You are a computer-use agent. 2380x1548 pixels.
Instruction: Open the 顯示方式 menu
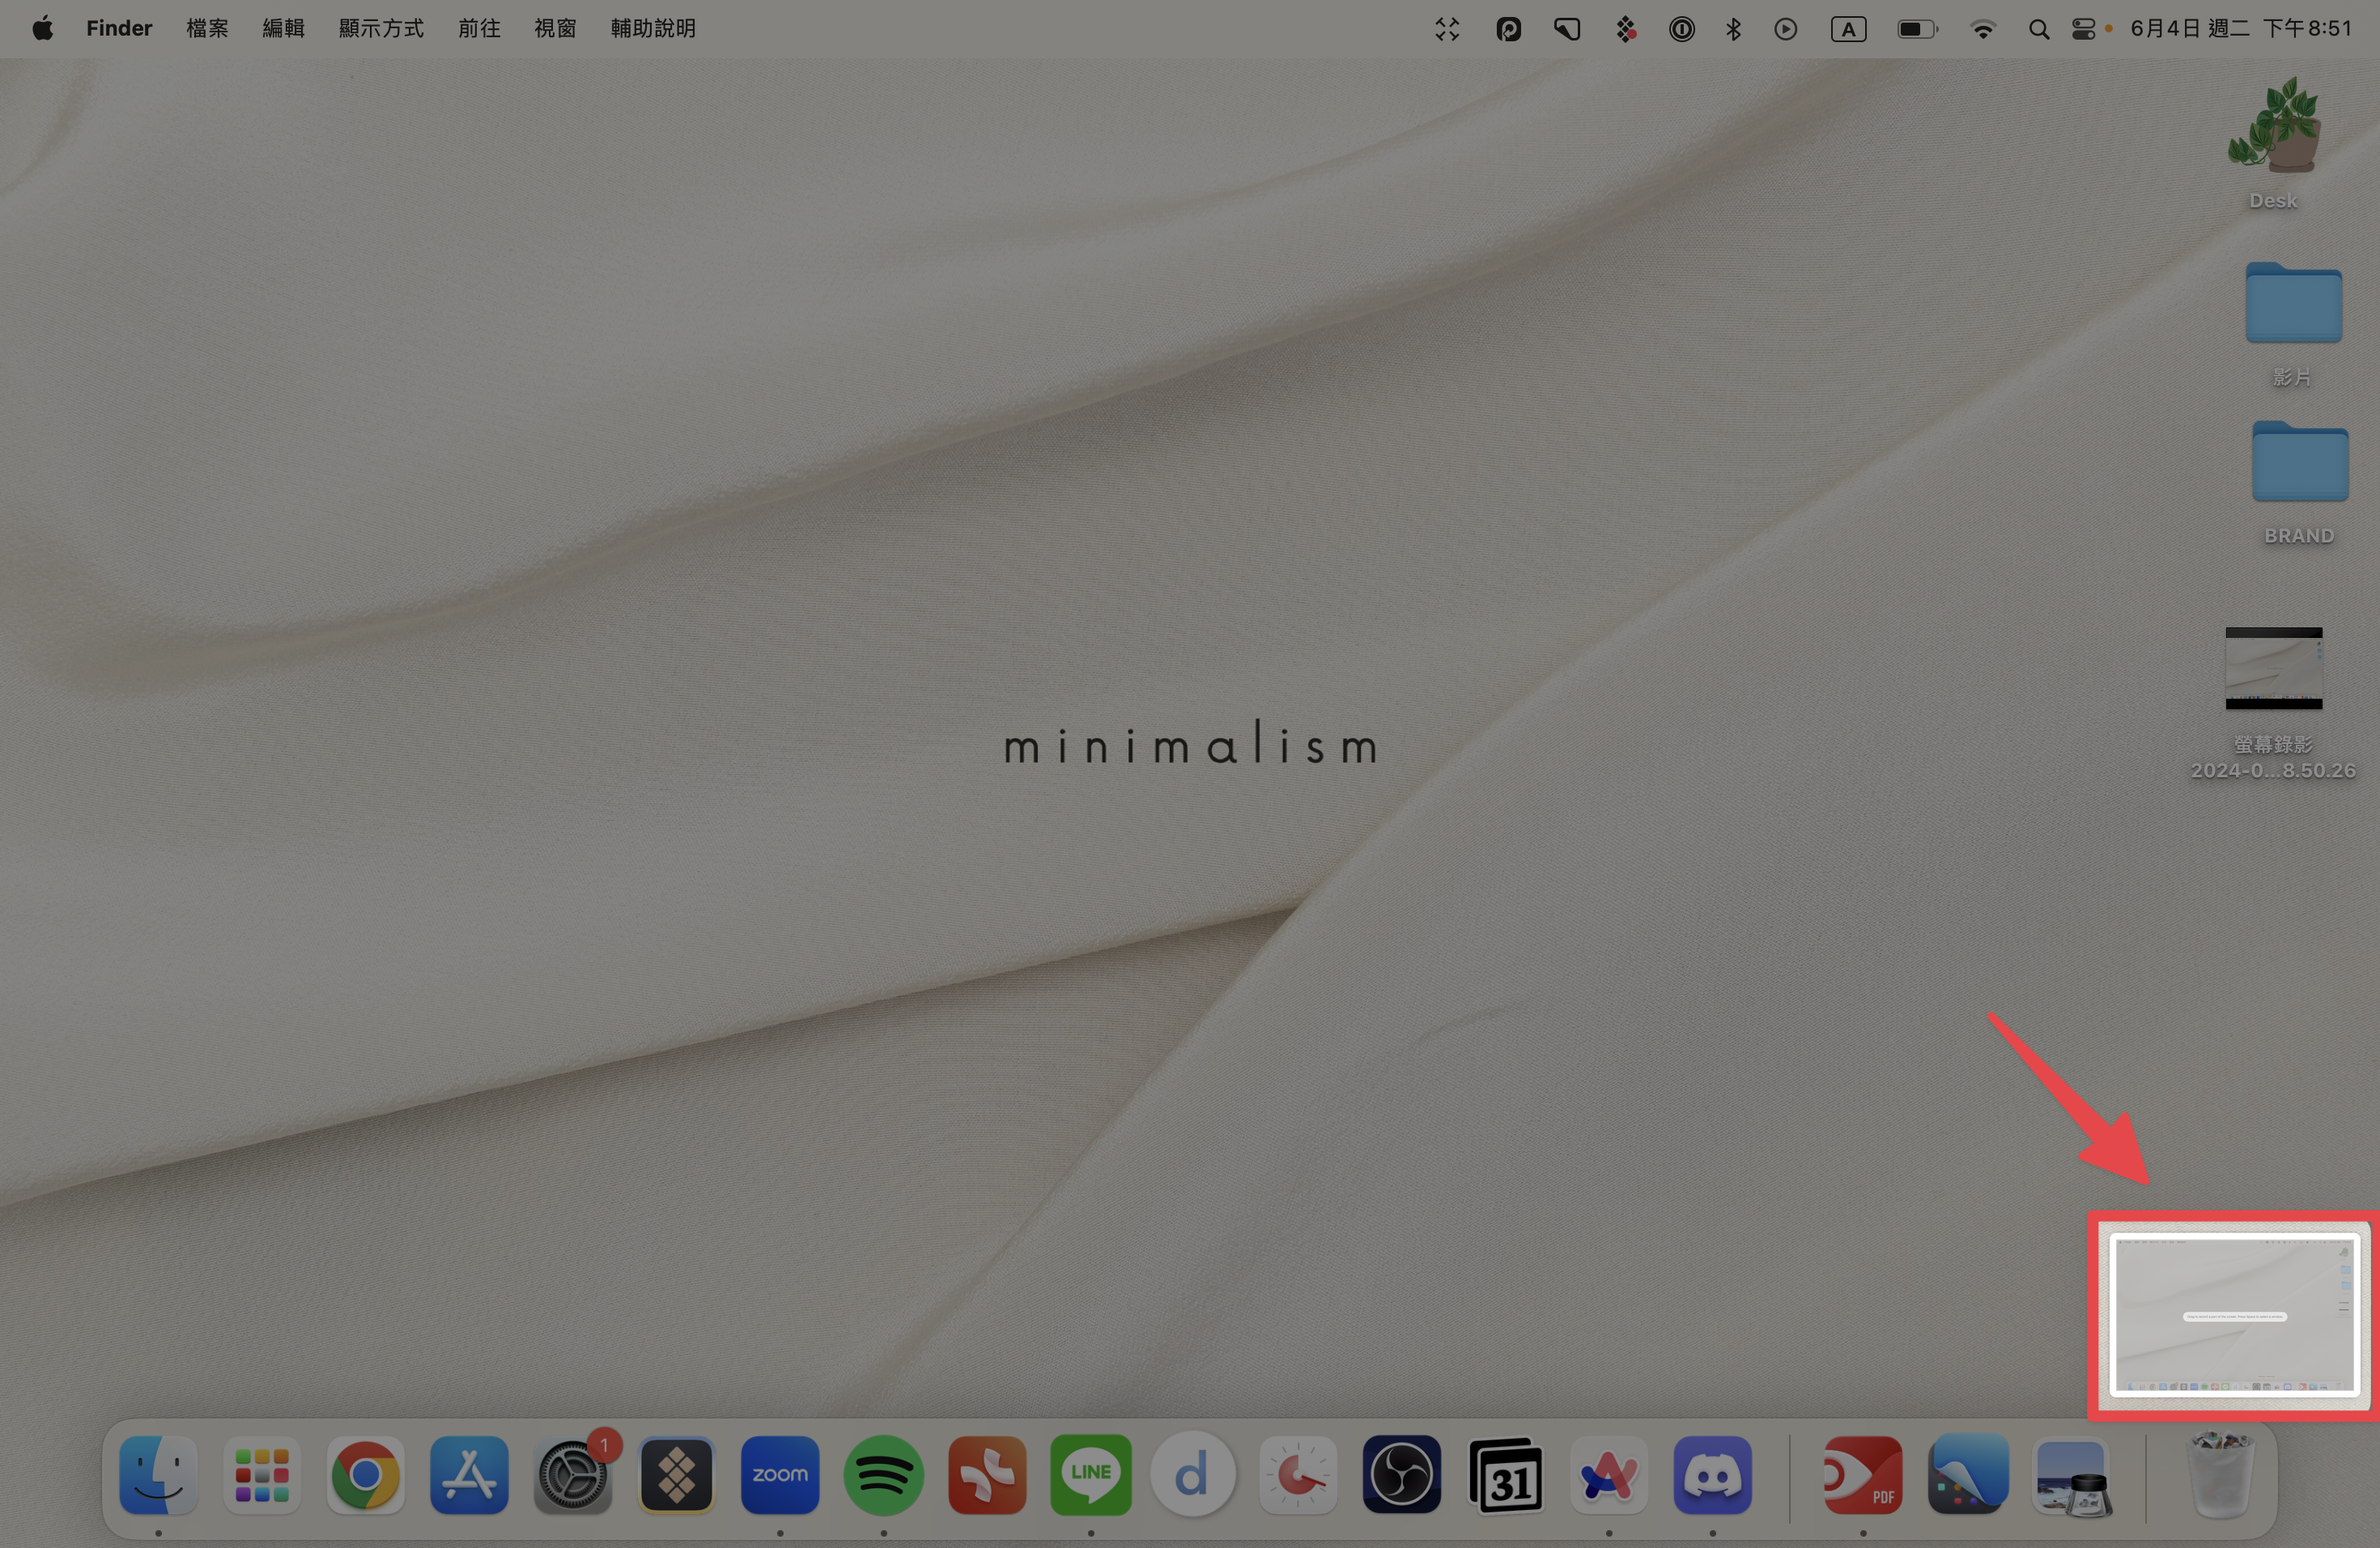coord(381,28)
